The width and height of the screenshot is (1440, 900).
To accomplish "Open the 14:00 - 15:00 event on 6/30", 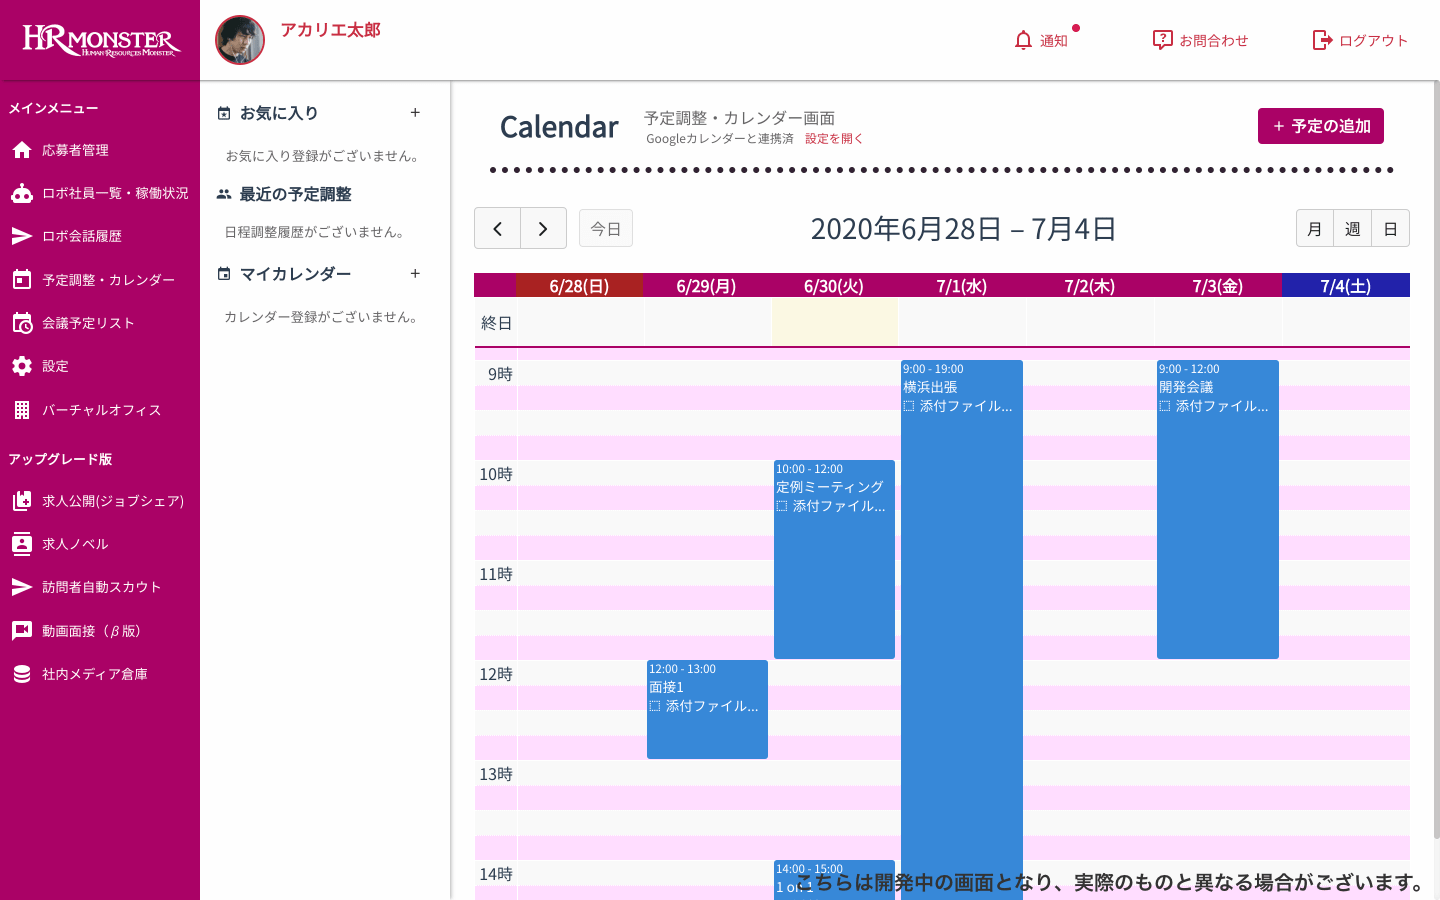I will 834,880.
